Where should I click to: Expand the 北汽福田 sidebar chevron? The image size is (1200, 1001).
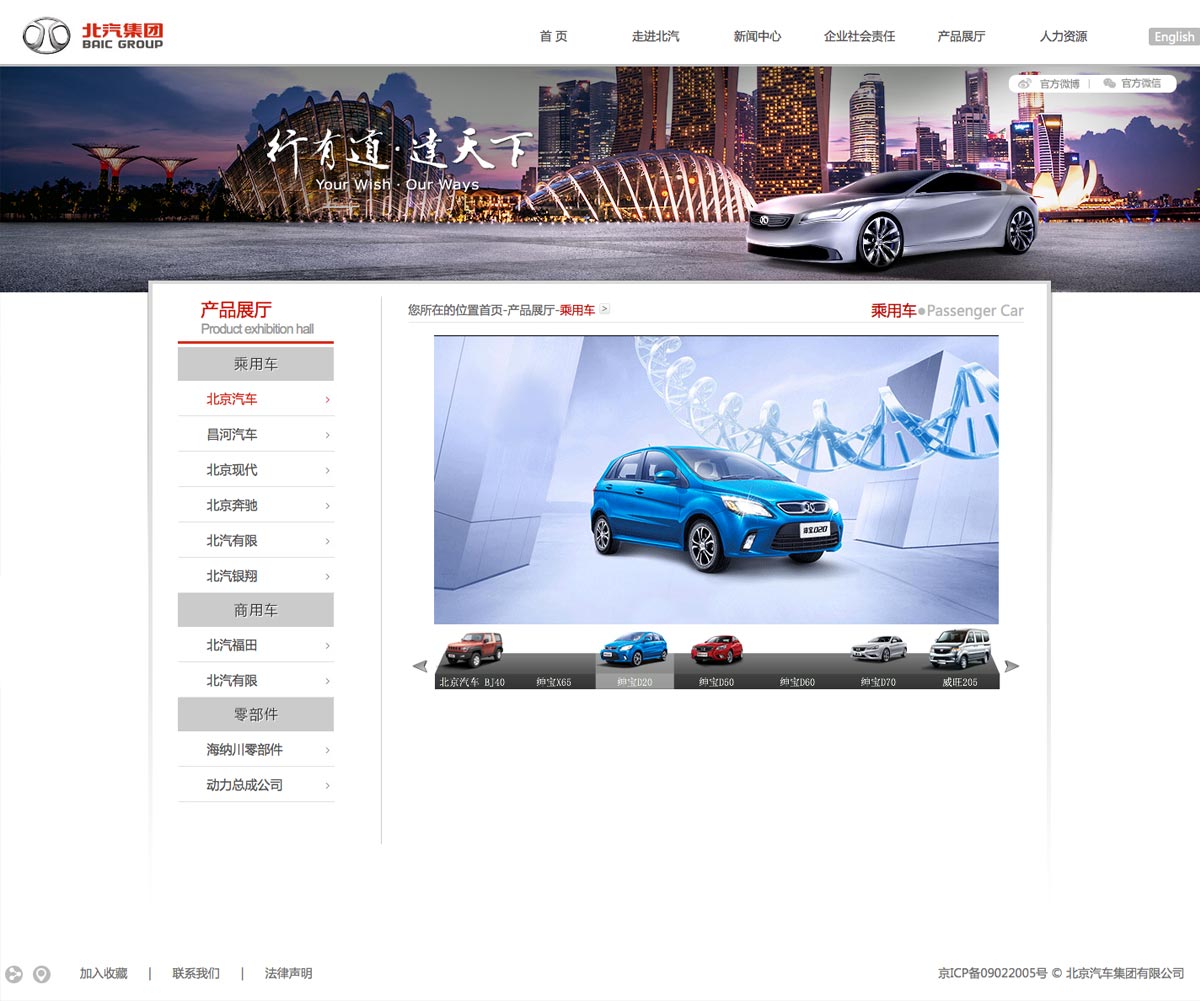tap(328, 646)
